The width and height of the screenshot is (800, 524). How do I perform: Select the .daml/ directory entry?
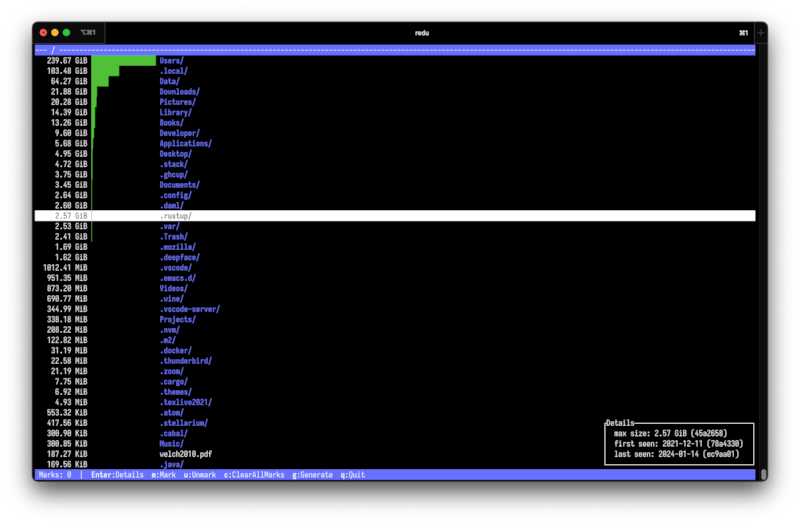[171, 206]
